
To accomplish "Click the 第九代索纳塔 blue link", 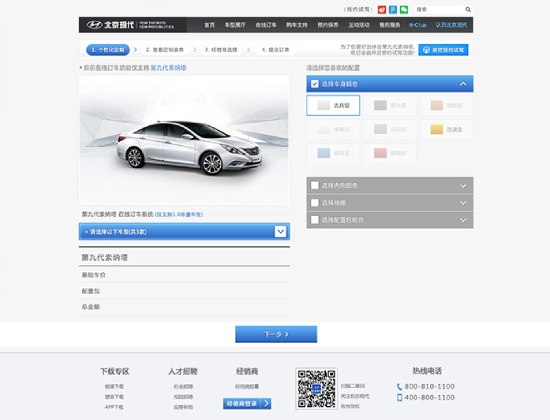I will [168, 68].
